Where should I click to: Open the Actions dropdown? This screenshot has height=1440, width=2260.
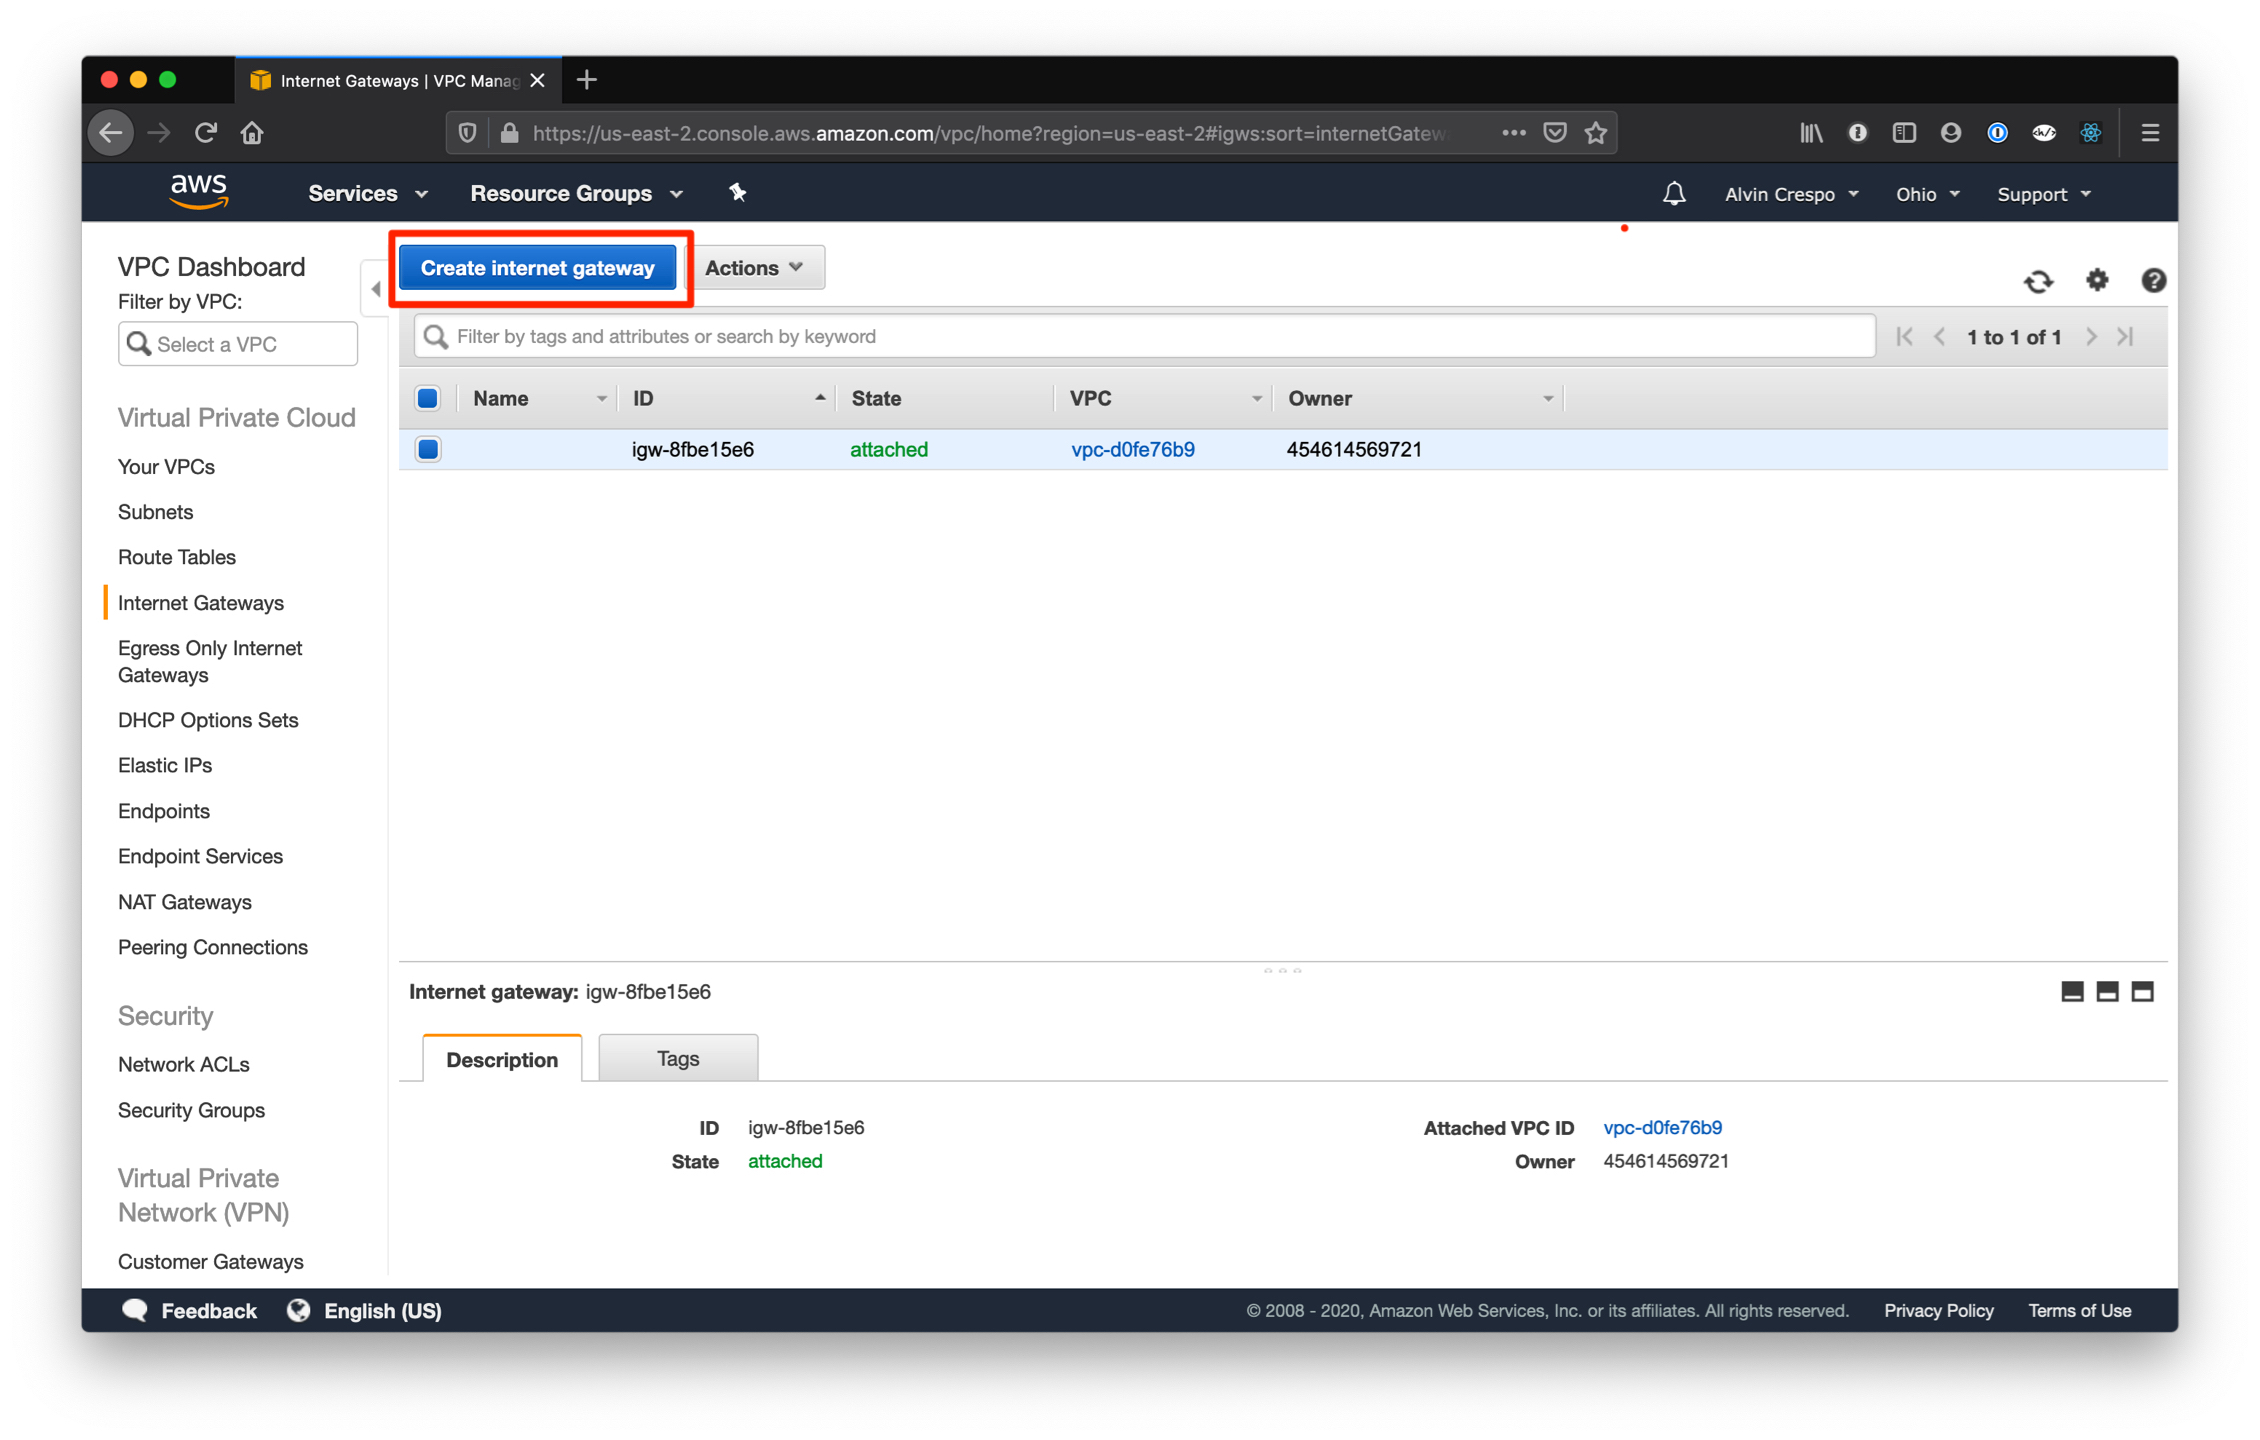pyautogui.click(x=757, y=267)
